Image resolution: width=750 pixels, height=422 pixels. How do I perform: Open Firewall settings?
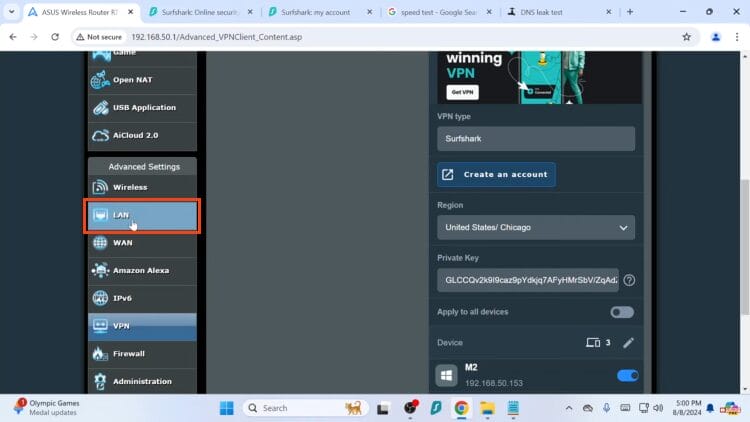[x=142, y=354]
